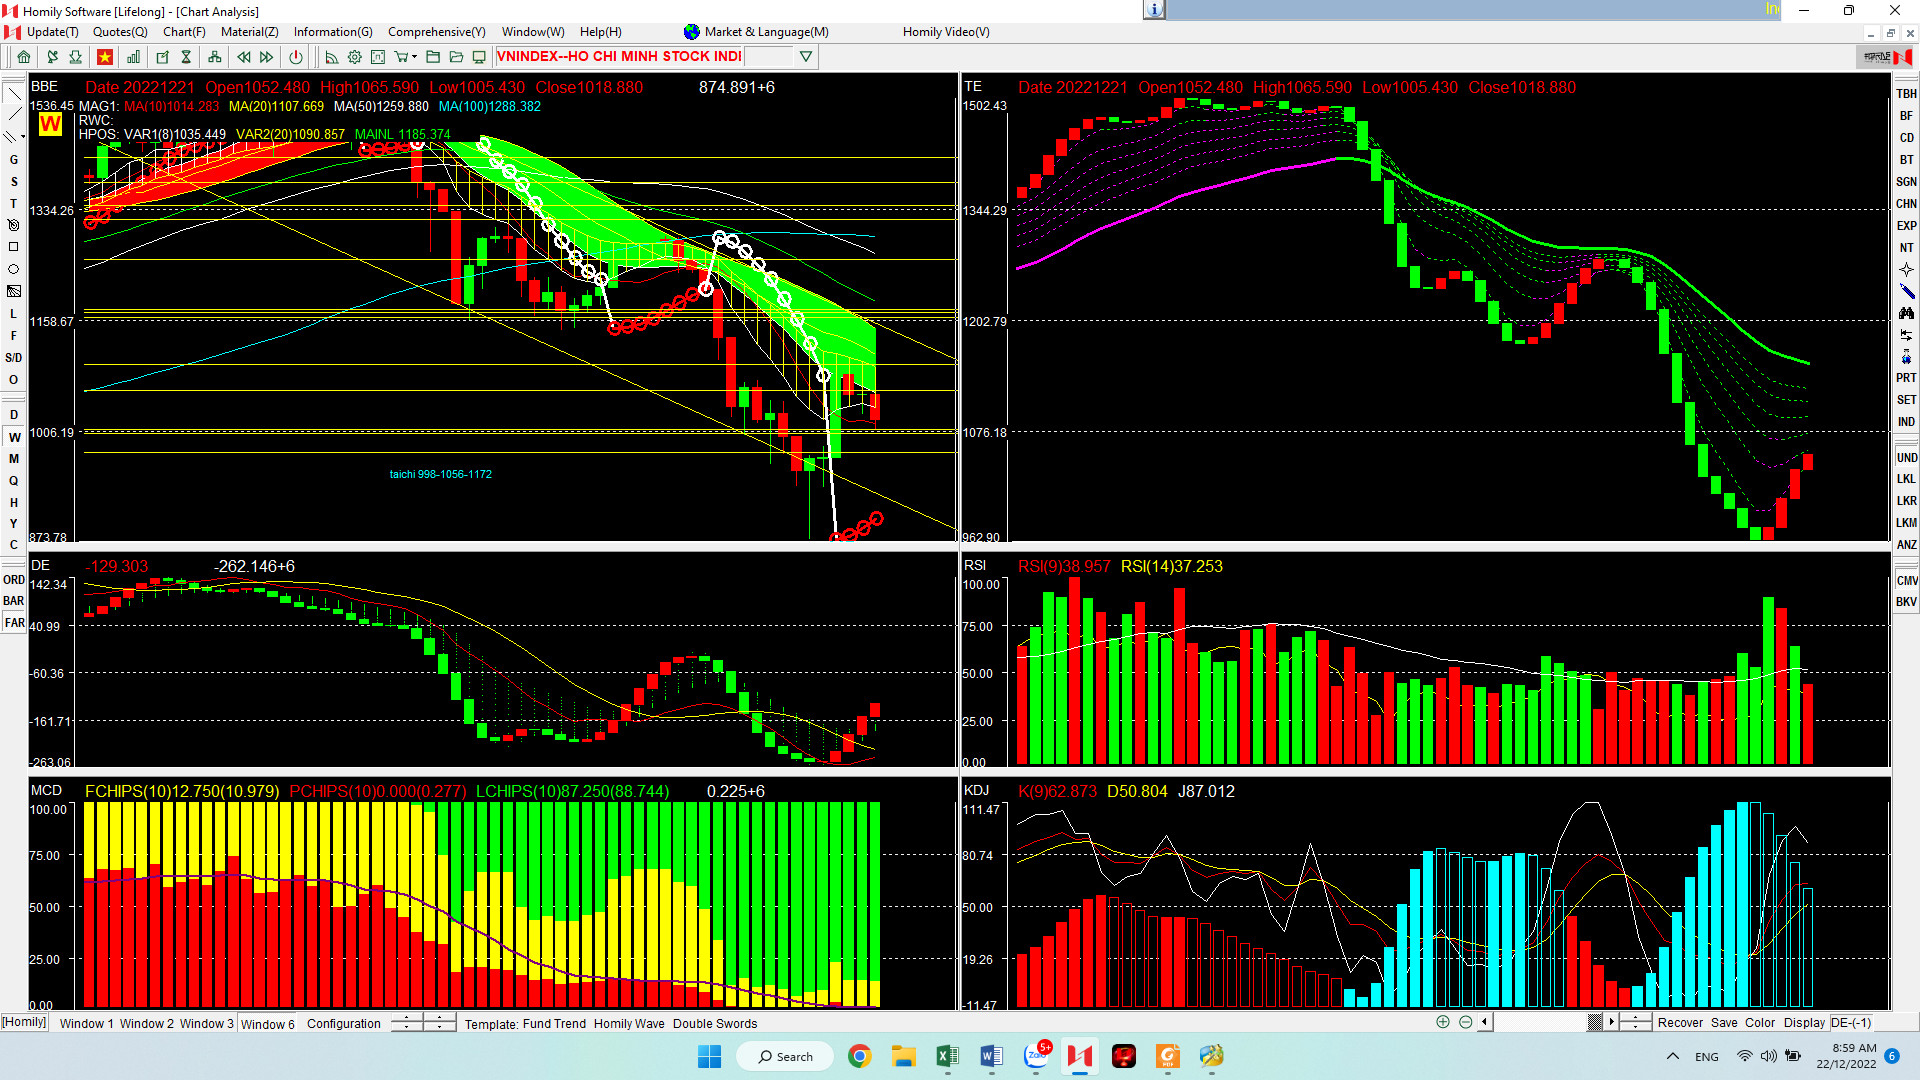Screen dimensions: 1920x1080
Task: Click the power button icon
Action: [x=296, y=57]
